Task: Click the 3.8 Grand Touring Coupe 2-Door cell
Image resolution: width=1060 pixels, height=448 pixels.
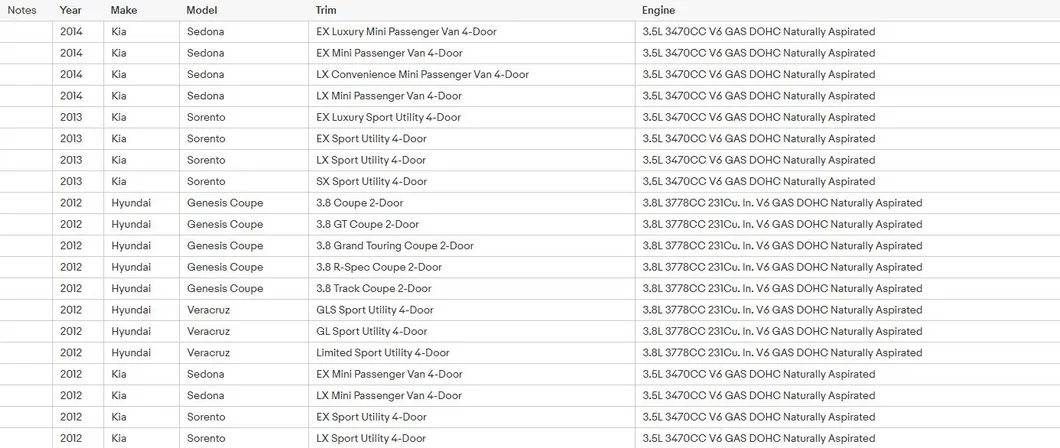Action: click(394, 246)
